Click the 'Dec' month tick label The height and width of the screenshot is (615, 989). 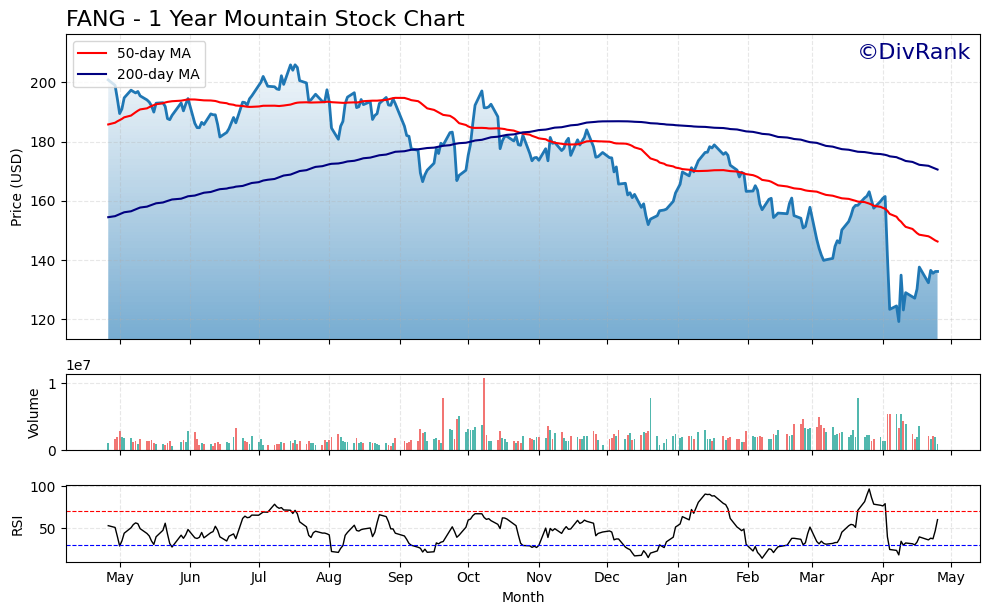607,577
